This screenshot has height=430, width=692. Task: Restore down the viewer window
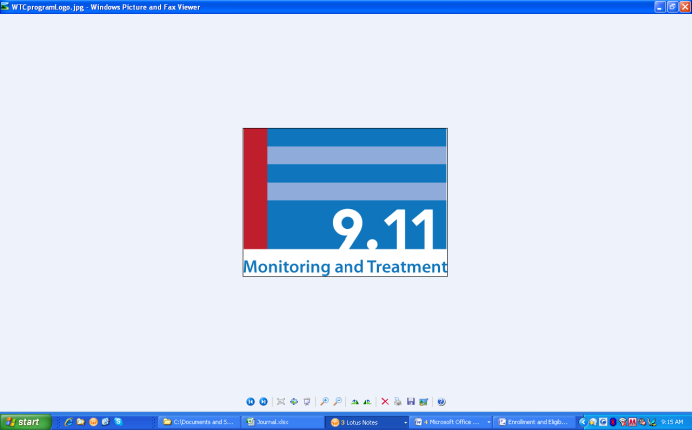672,7
